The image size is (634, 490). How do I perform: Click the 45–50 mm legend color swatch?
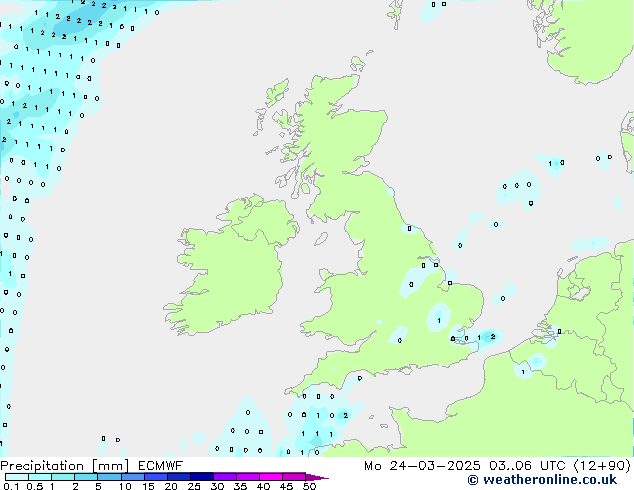(294, 477)
